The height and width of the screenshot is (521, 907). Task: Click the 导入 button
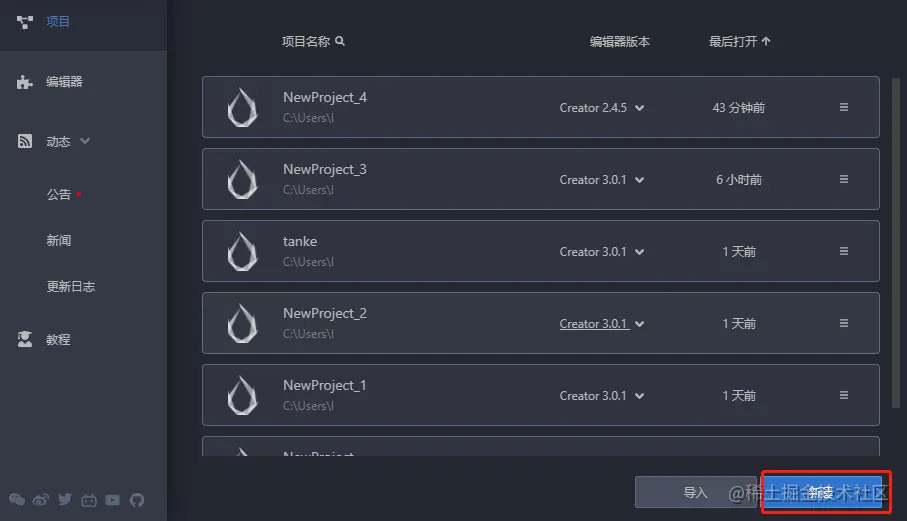pos(695,492)
